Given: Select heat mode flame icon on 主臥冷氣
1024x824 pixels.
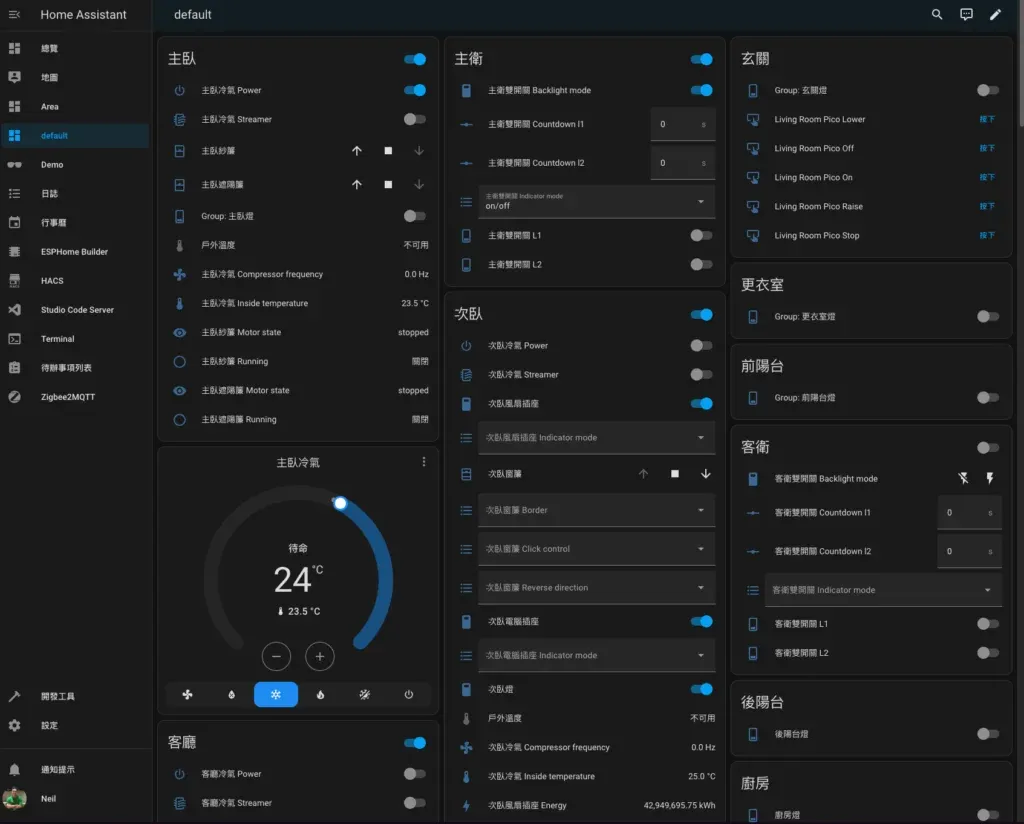Looking at the screenshot, I should click(321, 694).
